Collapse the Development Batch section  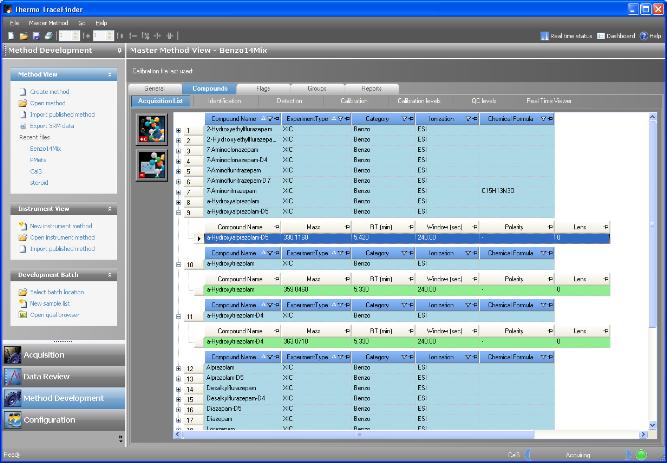(x=109, y=275)
